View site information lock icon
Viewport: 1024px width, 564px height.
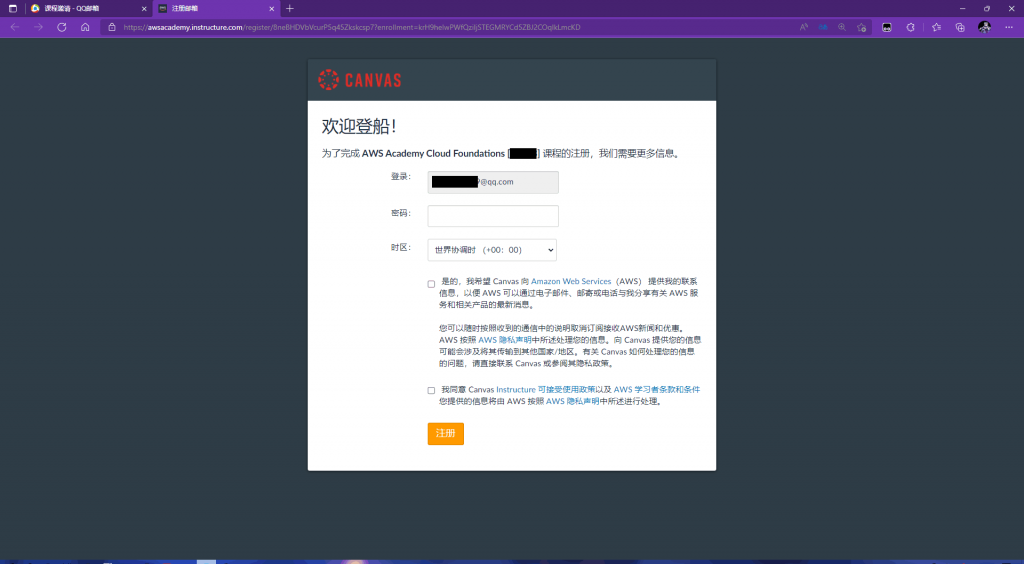click(x=112, y=27)
